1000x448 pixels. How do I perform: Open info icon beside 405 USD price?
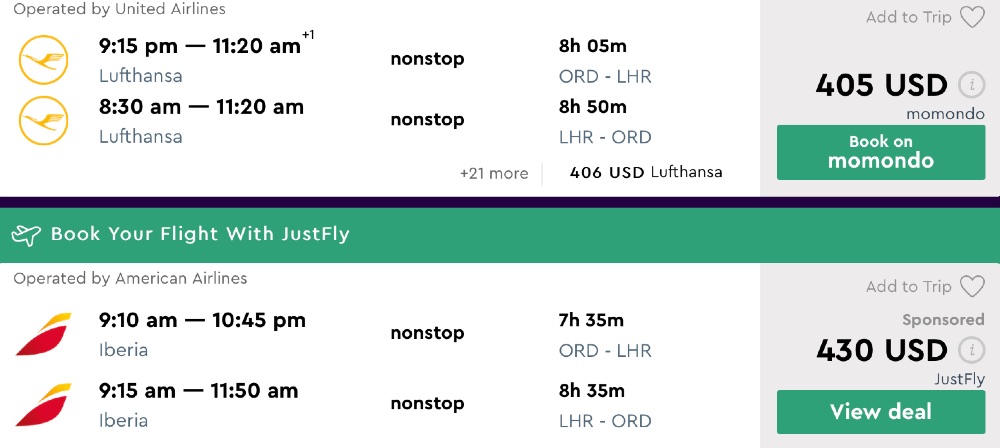968,85
